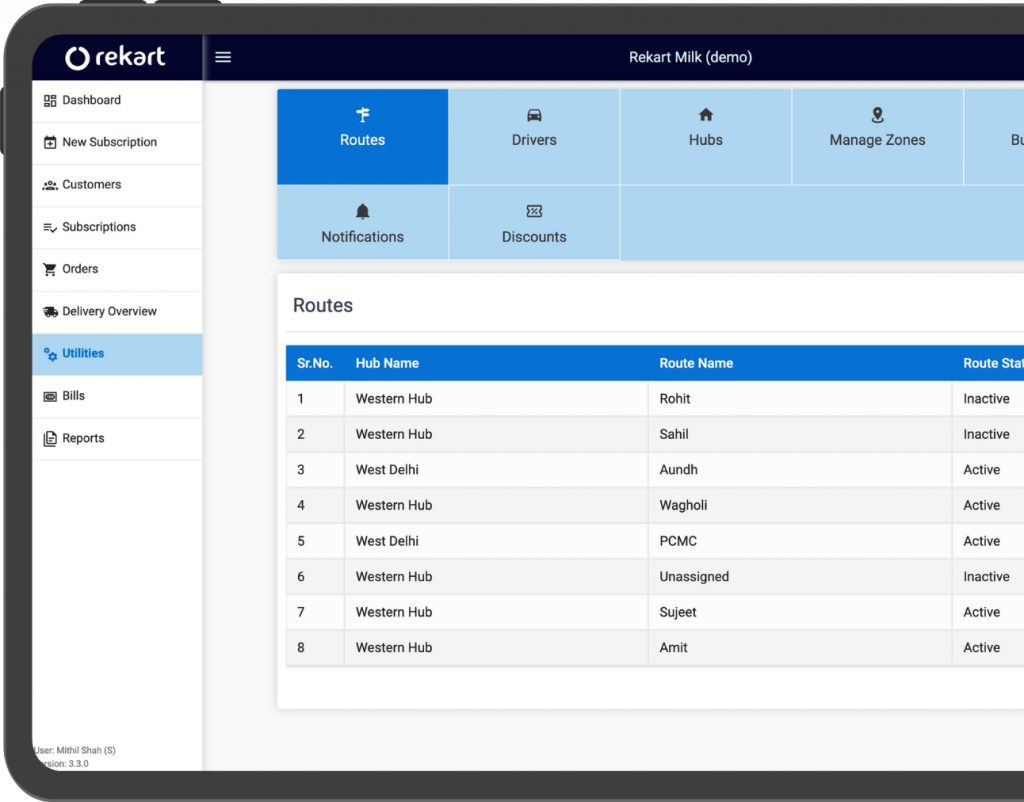The image size is (1024, 802).
Task: Open the New Subscription page
Action: [x=110, y=142]
